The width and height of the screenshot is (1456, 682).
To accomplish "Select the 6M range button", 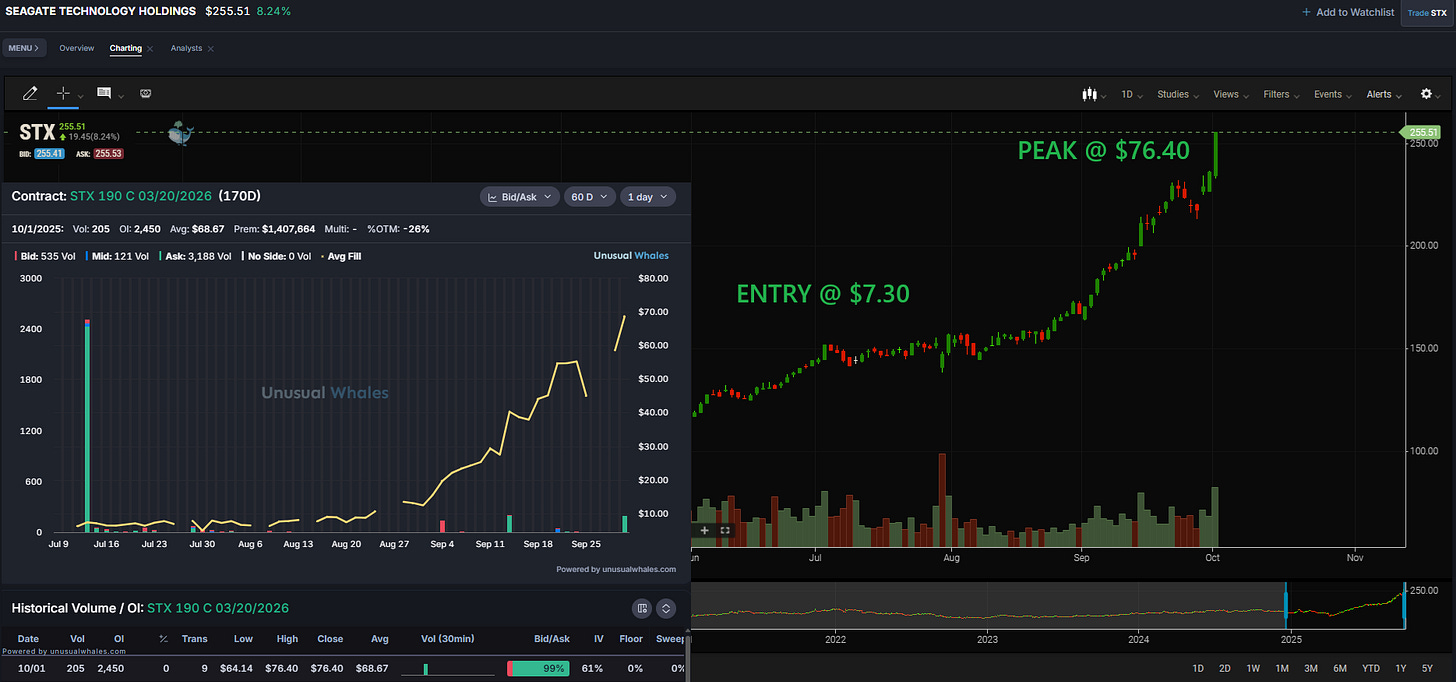I will click(1340, 668).
